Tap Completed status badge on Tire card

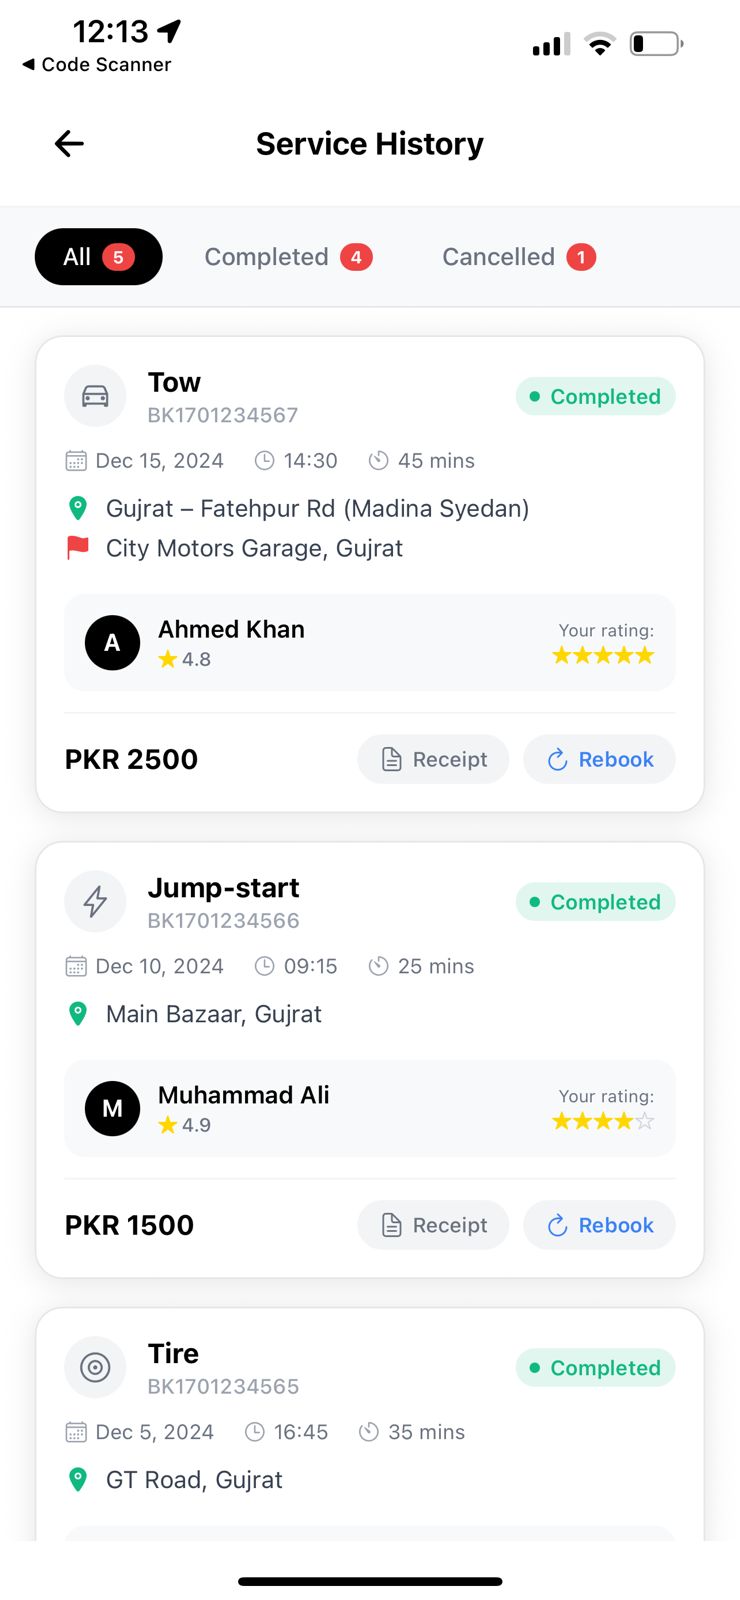(596, 1368)
